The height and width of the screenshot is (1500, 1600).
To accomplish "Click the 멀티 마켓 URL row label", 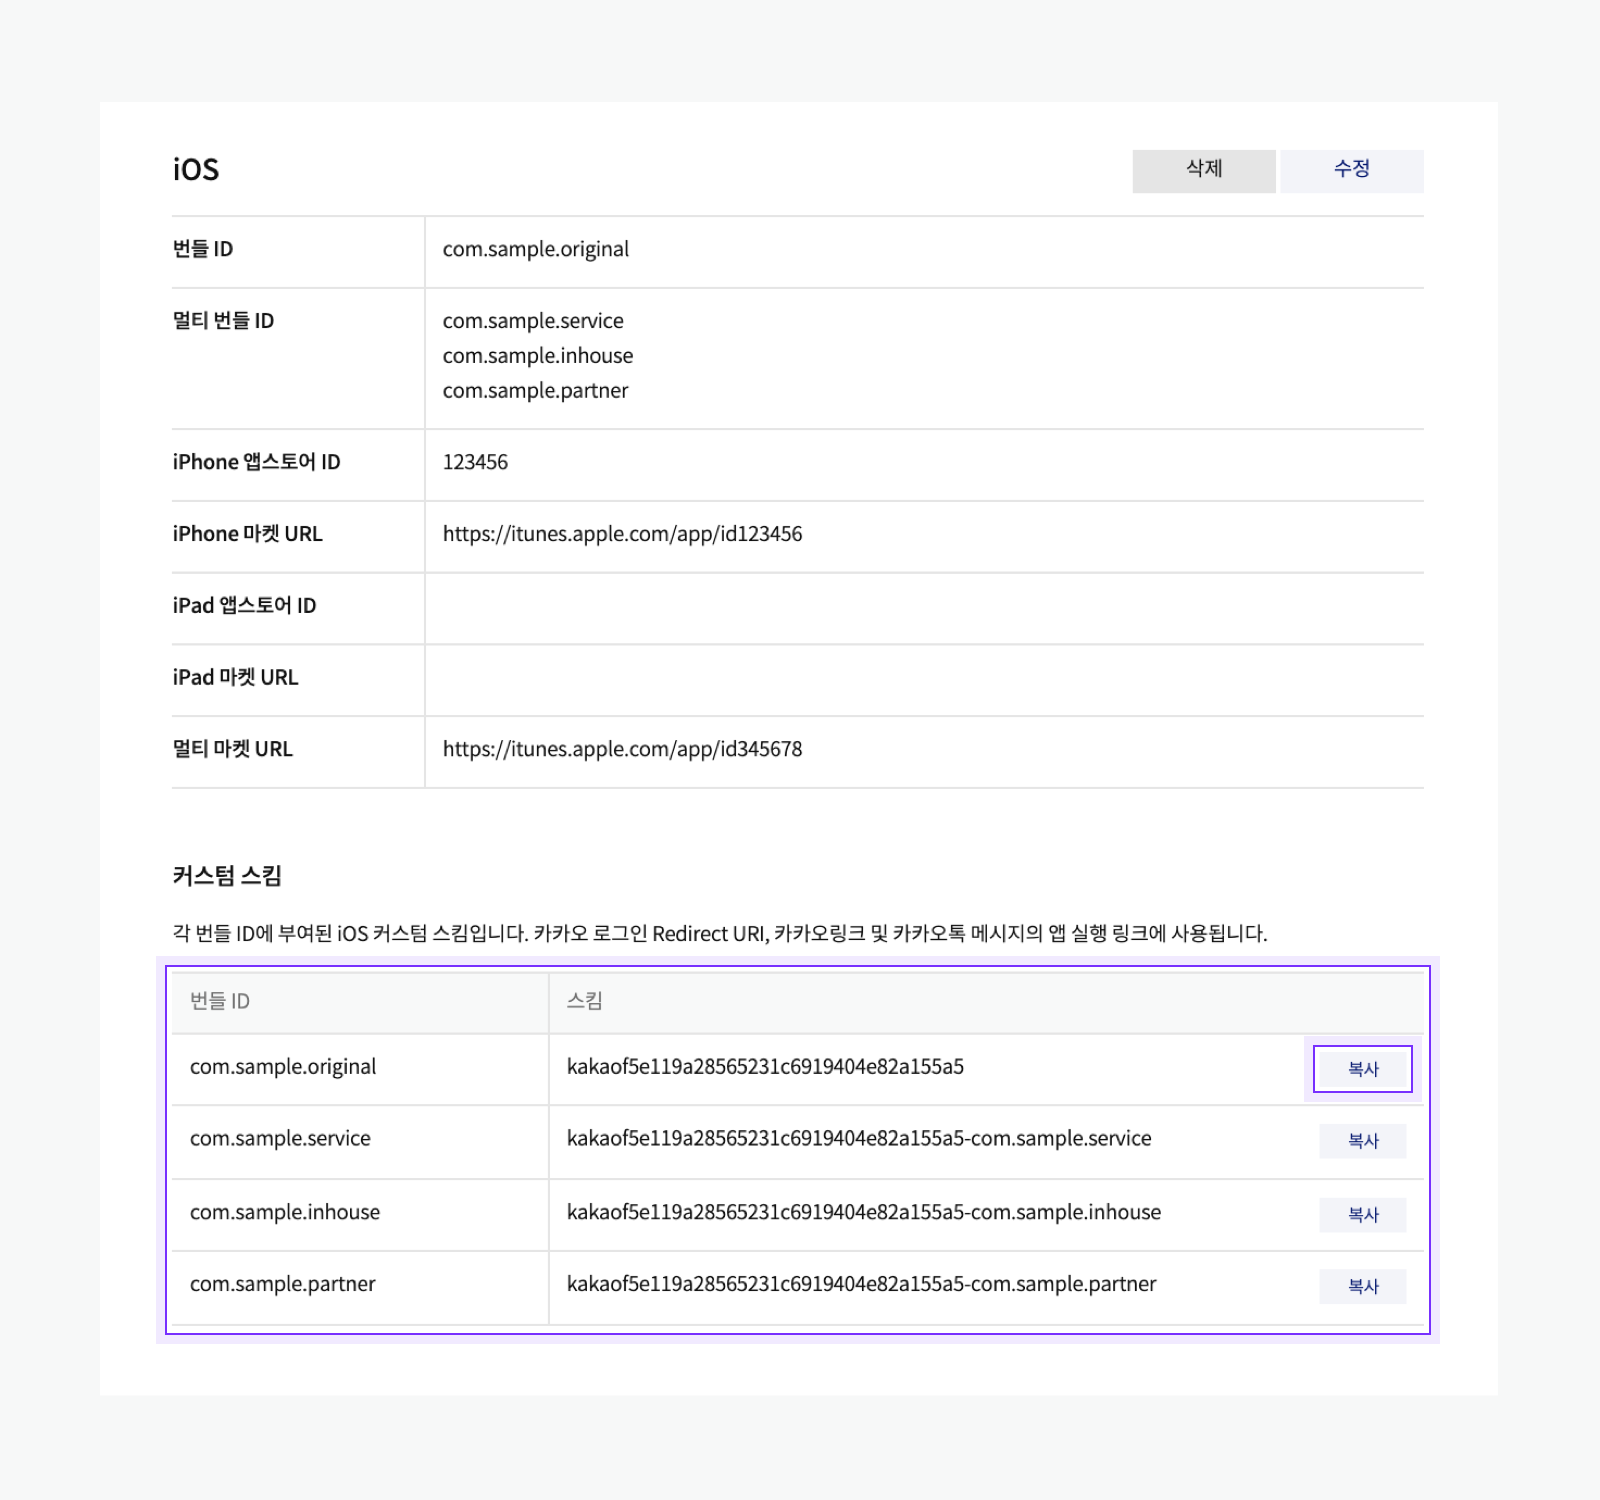I will (x=232, y=749).
